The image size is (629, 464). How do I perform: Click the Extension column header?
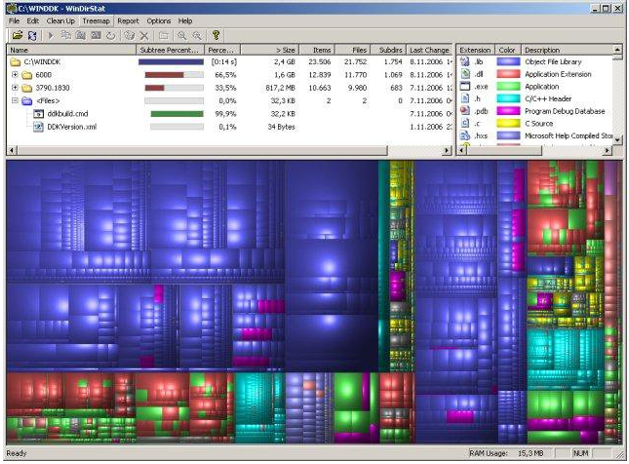(x=475, y=49)
